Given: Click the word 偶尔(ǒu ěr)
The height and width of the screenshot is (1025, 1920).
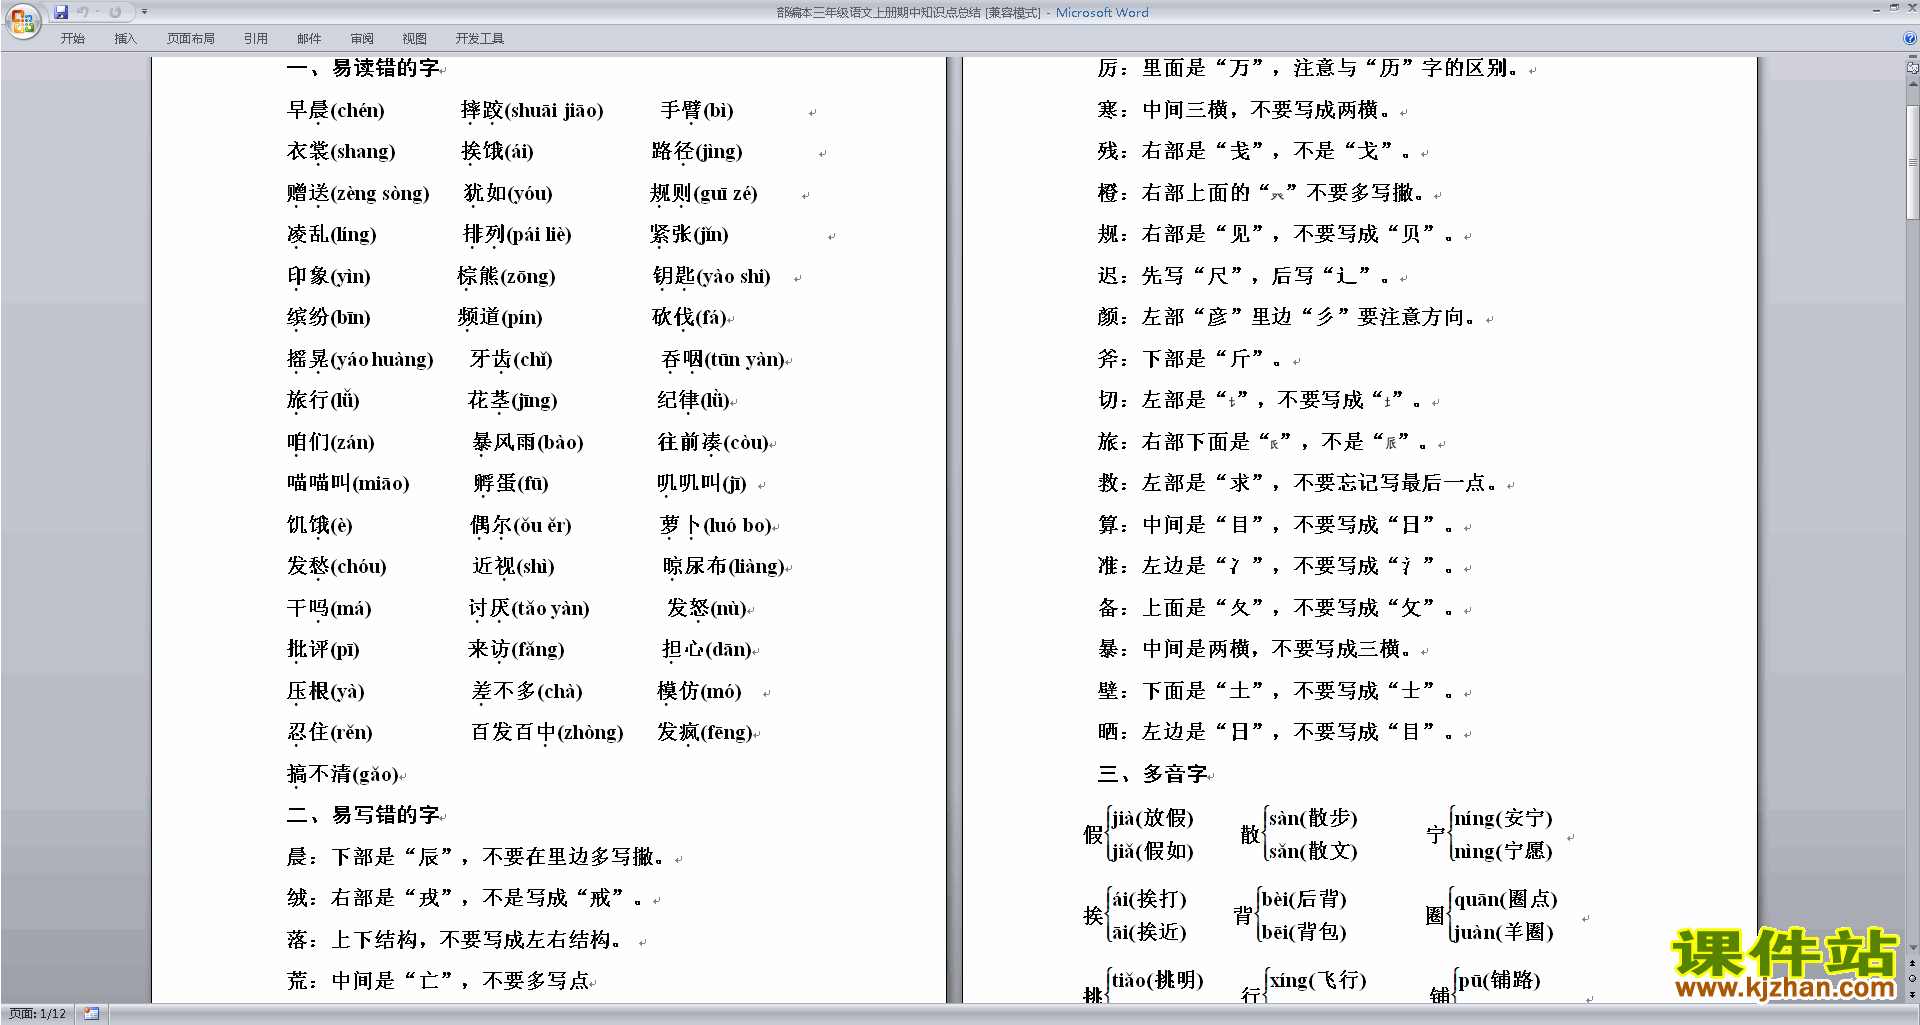Looking at the screenshot, I should click(x=521, y=525).
